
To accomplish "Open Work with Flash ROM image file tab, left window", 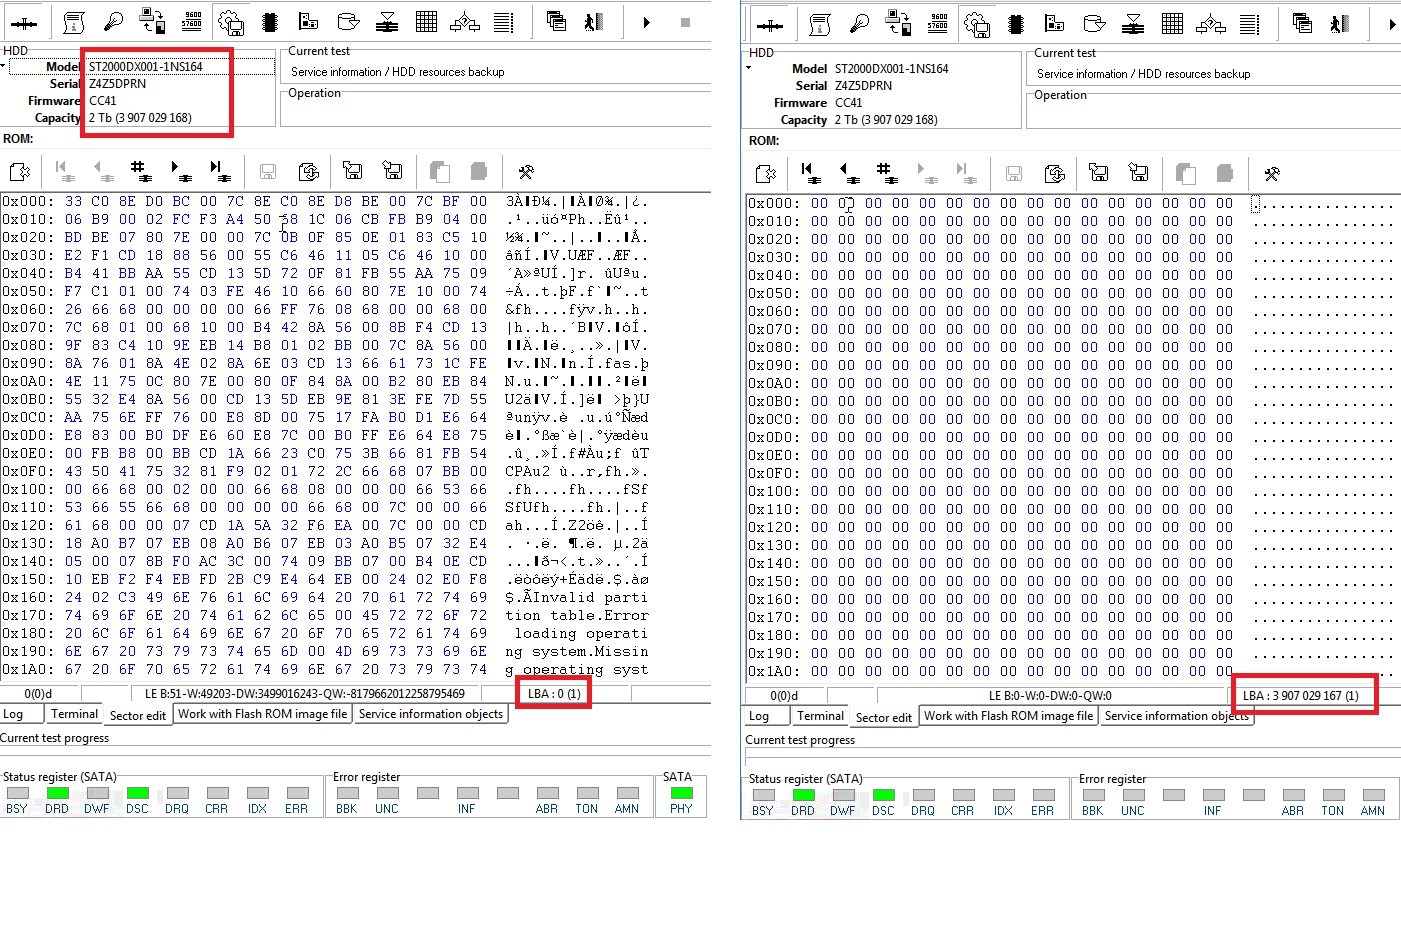I will 263,714.
